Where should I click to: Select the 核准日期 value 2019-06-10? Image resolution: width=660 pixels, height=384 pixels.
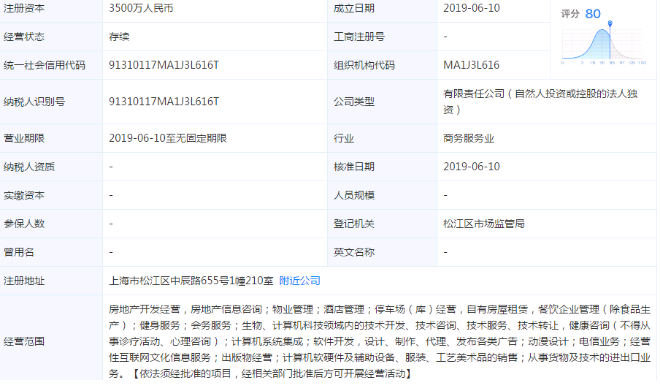coord(471,167)
